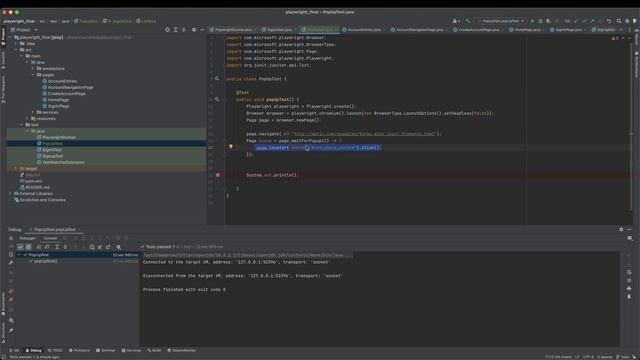Viewport: 640px width, 360px height.
Task: Switch to CreateAccountPage.java editor tab
Action: (x=478, y=30)
